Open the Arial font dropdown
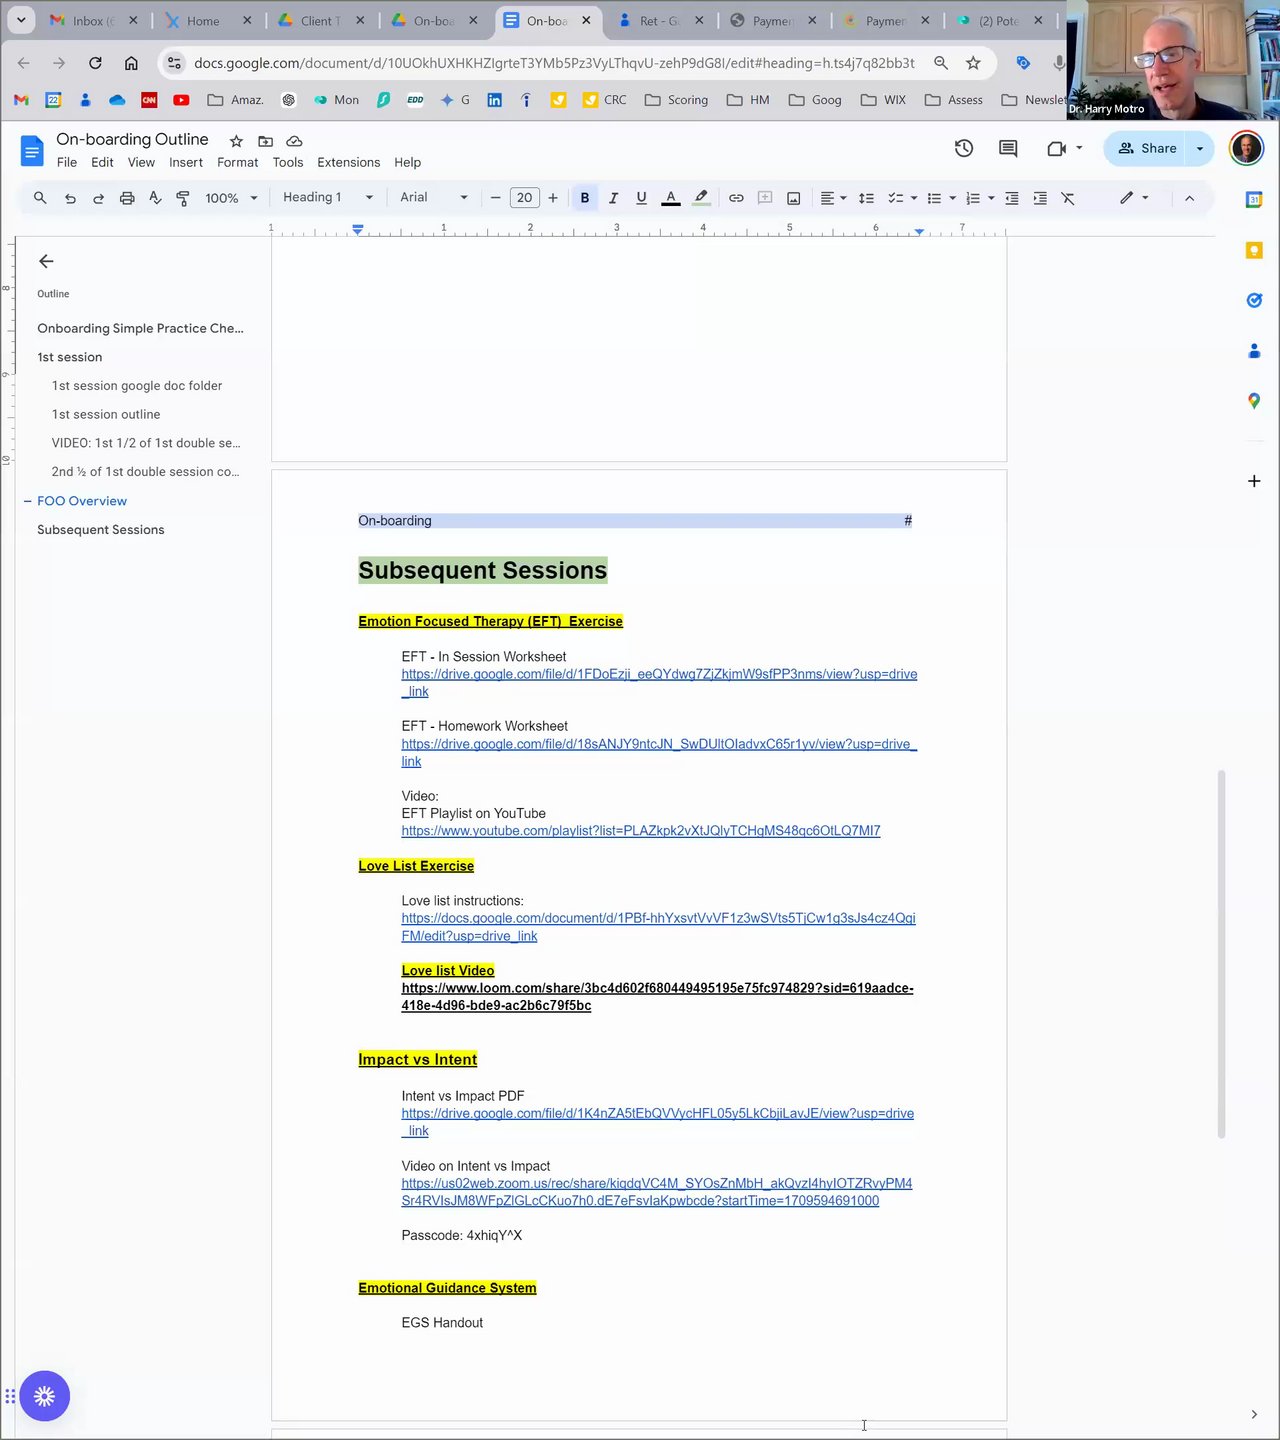Viewport: 1280px width, 1440px height. (434, 197)
